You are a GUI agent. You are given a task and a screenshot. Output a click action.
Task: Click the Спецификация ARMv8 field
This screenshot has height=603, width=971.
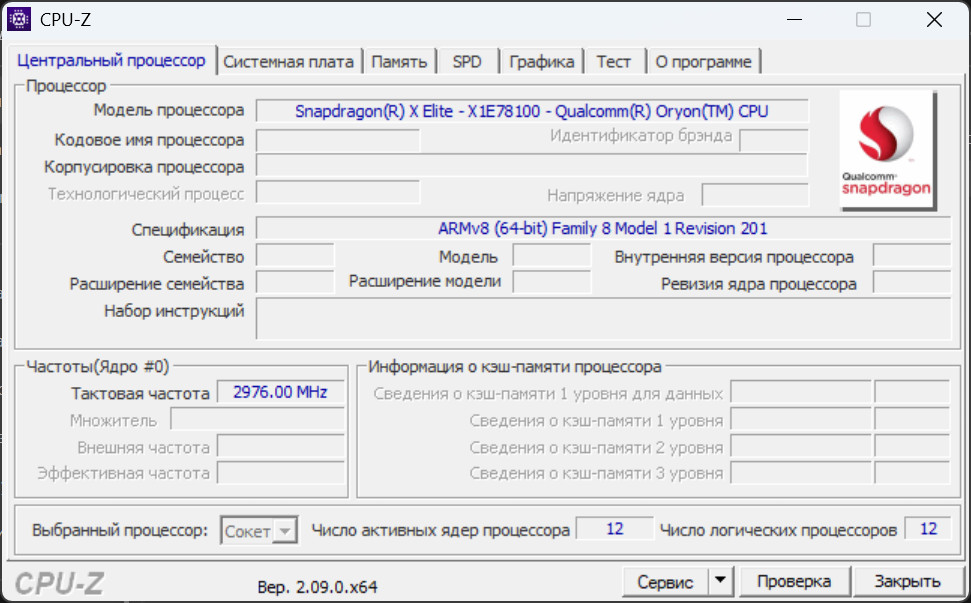click(603, 228)
